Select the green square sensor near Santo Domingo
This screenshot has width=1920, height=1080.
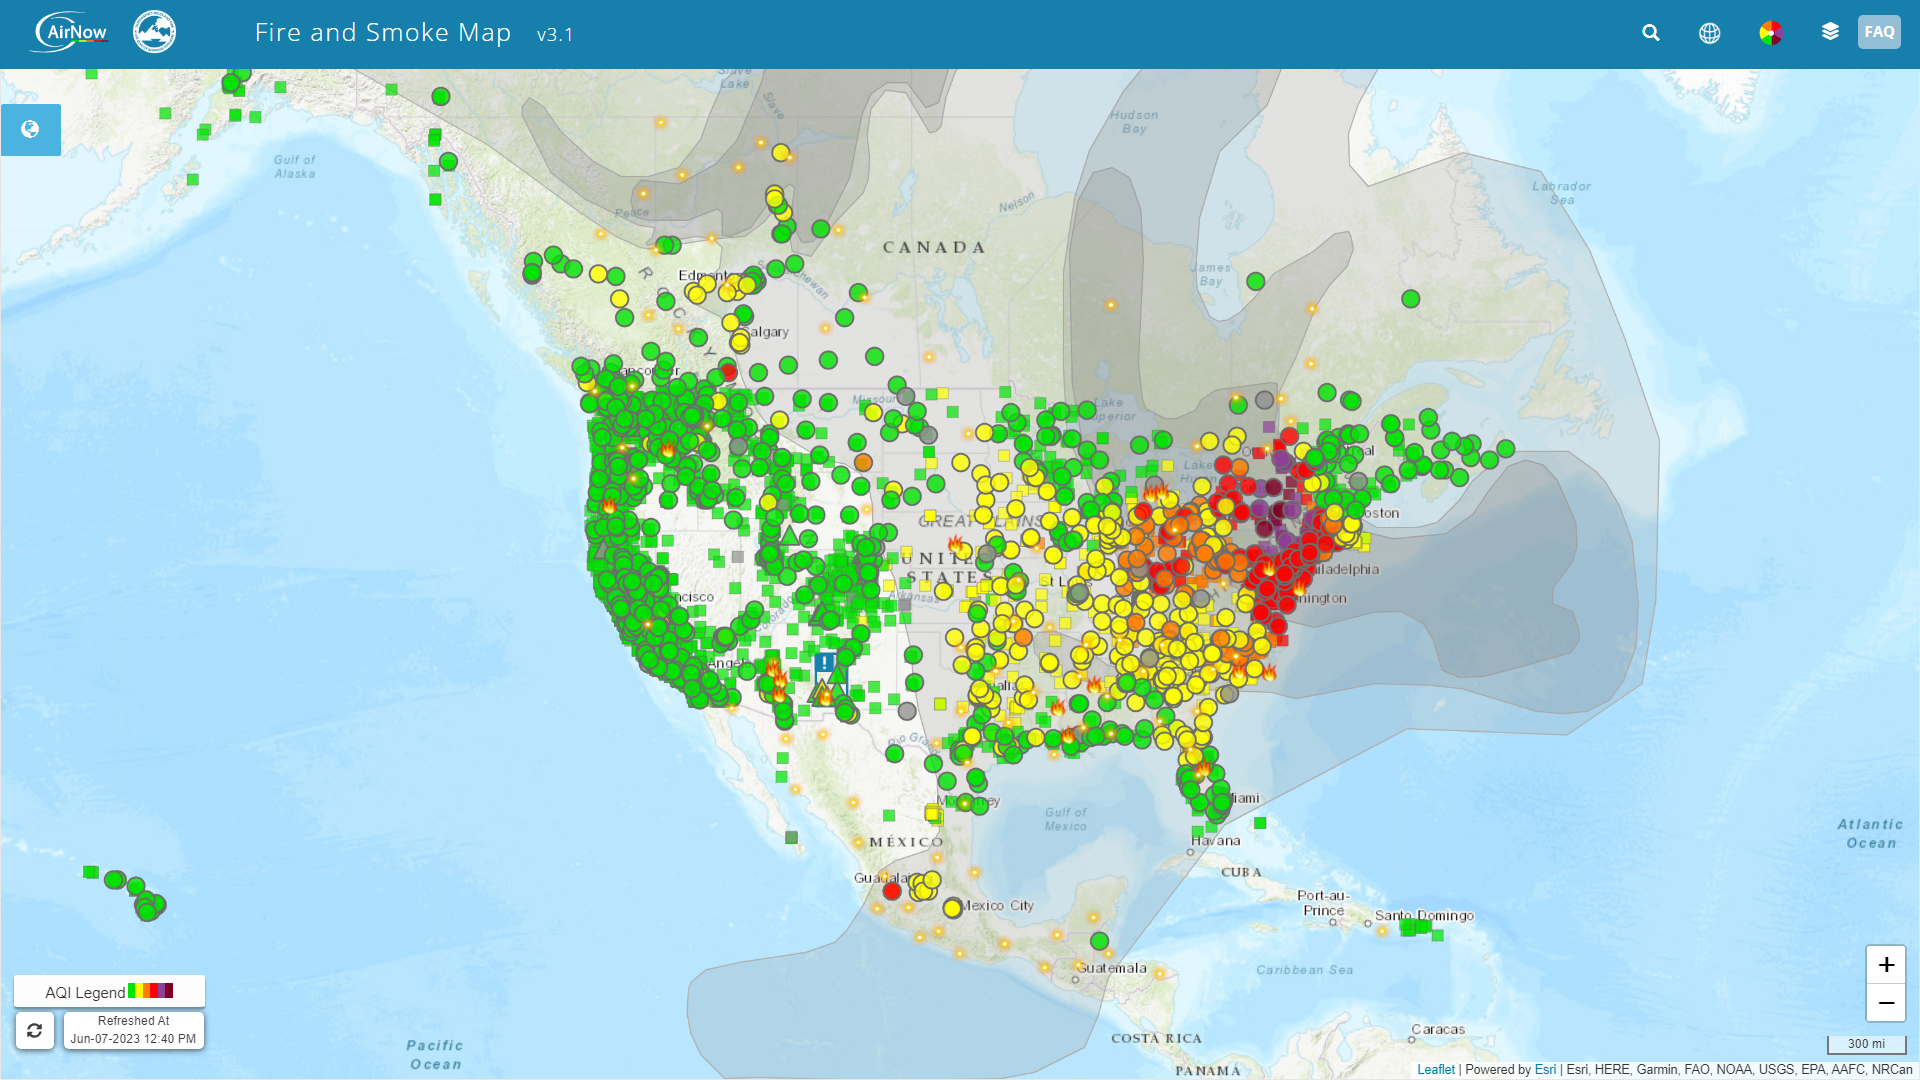(1437, 935)
